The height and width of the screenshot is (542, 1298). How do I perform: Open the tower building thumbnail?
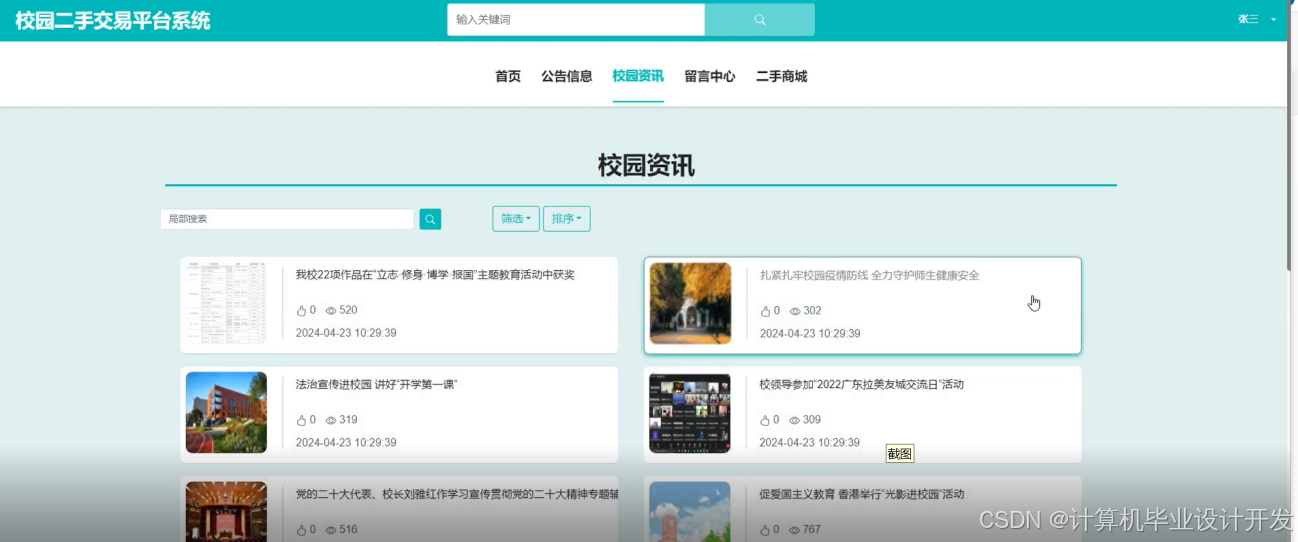point(690,511)
